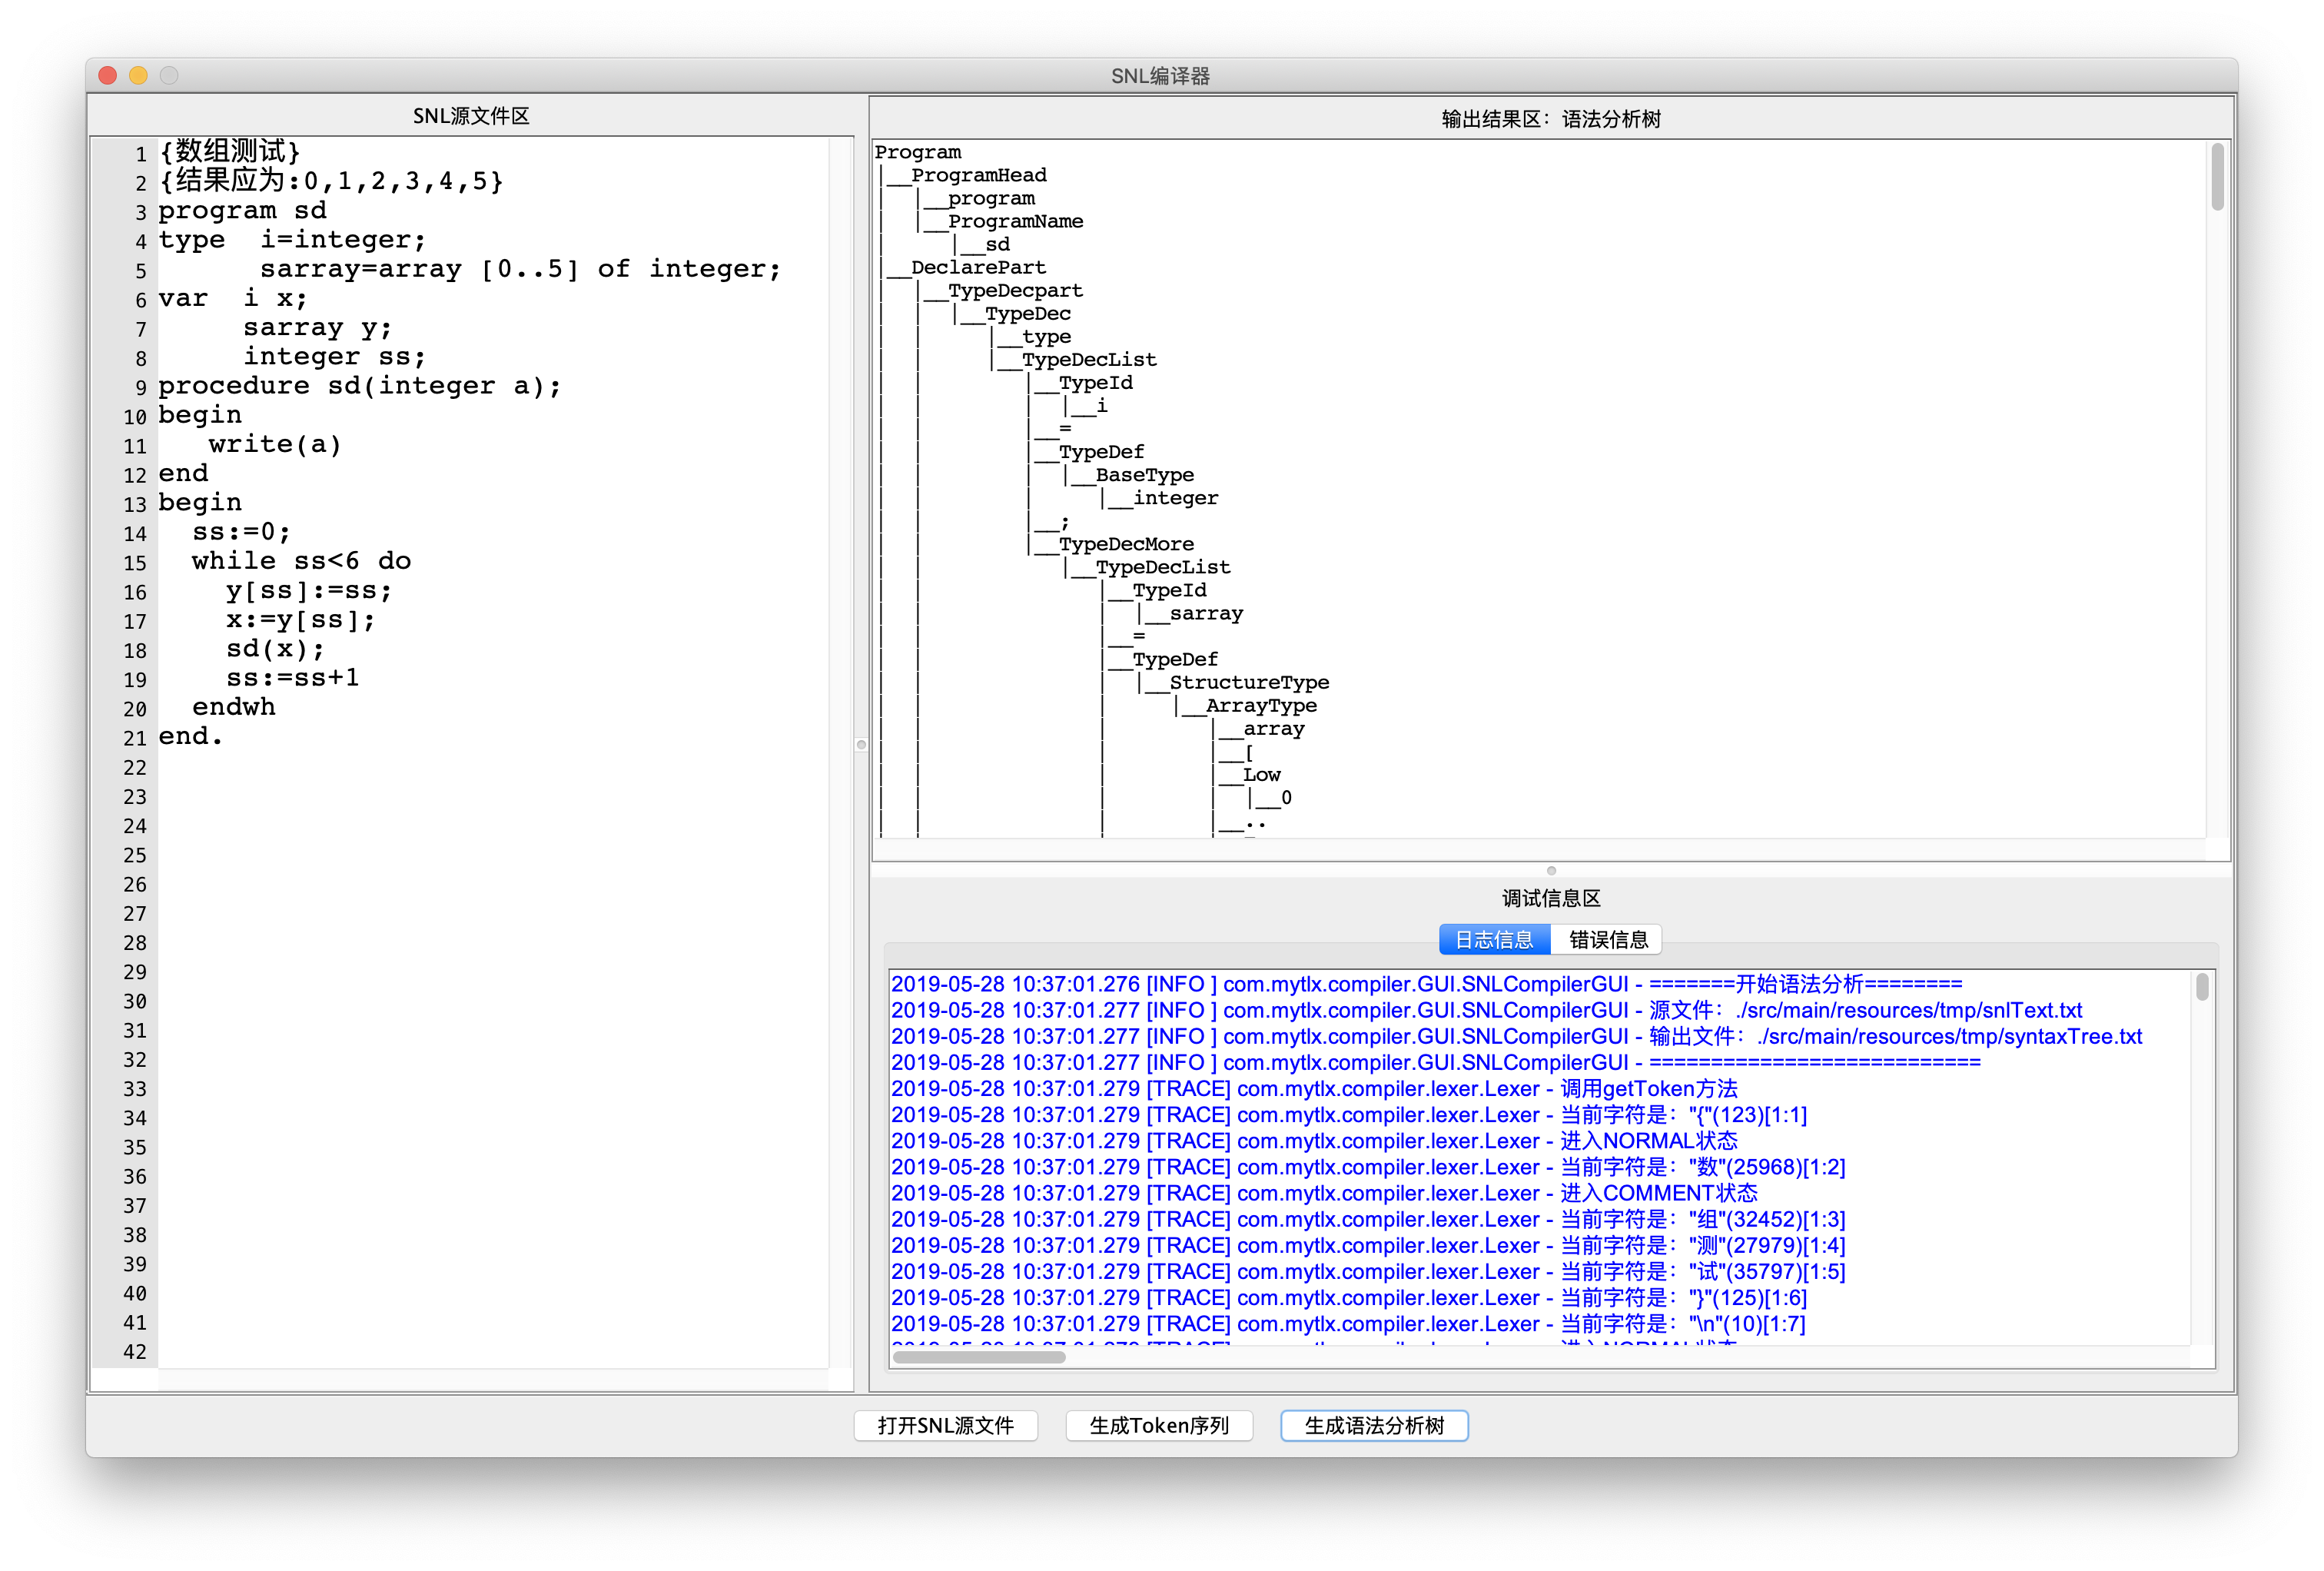The width and height of the screenshot is (2324, 1571).
Task: Select the 日志信息 tab
Action: point(1494,939)
